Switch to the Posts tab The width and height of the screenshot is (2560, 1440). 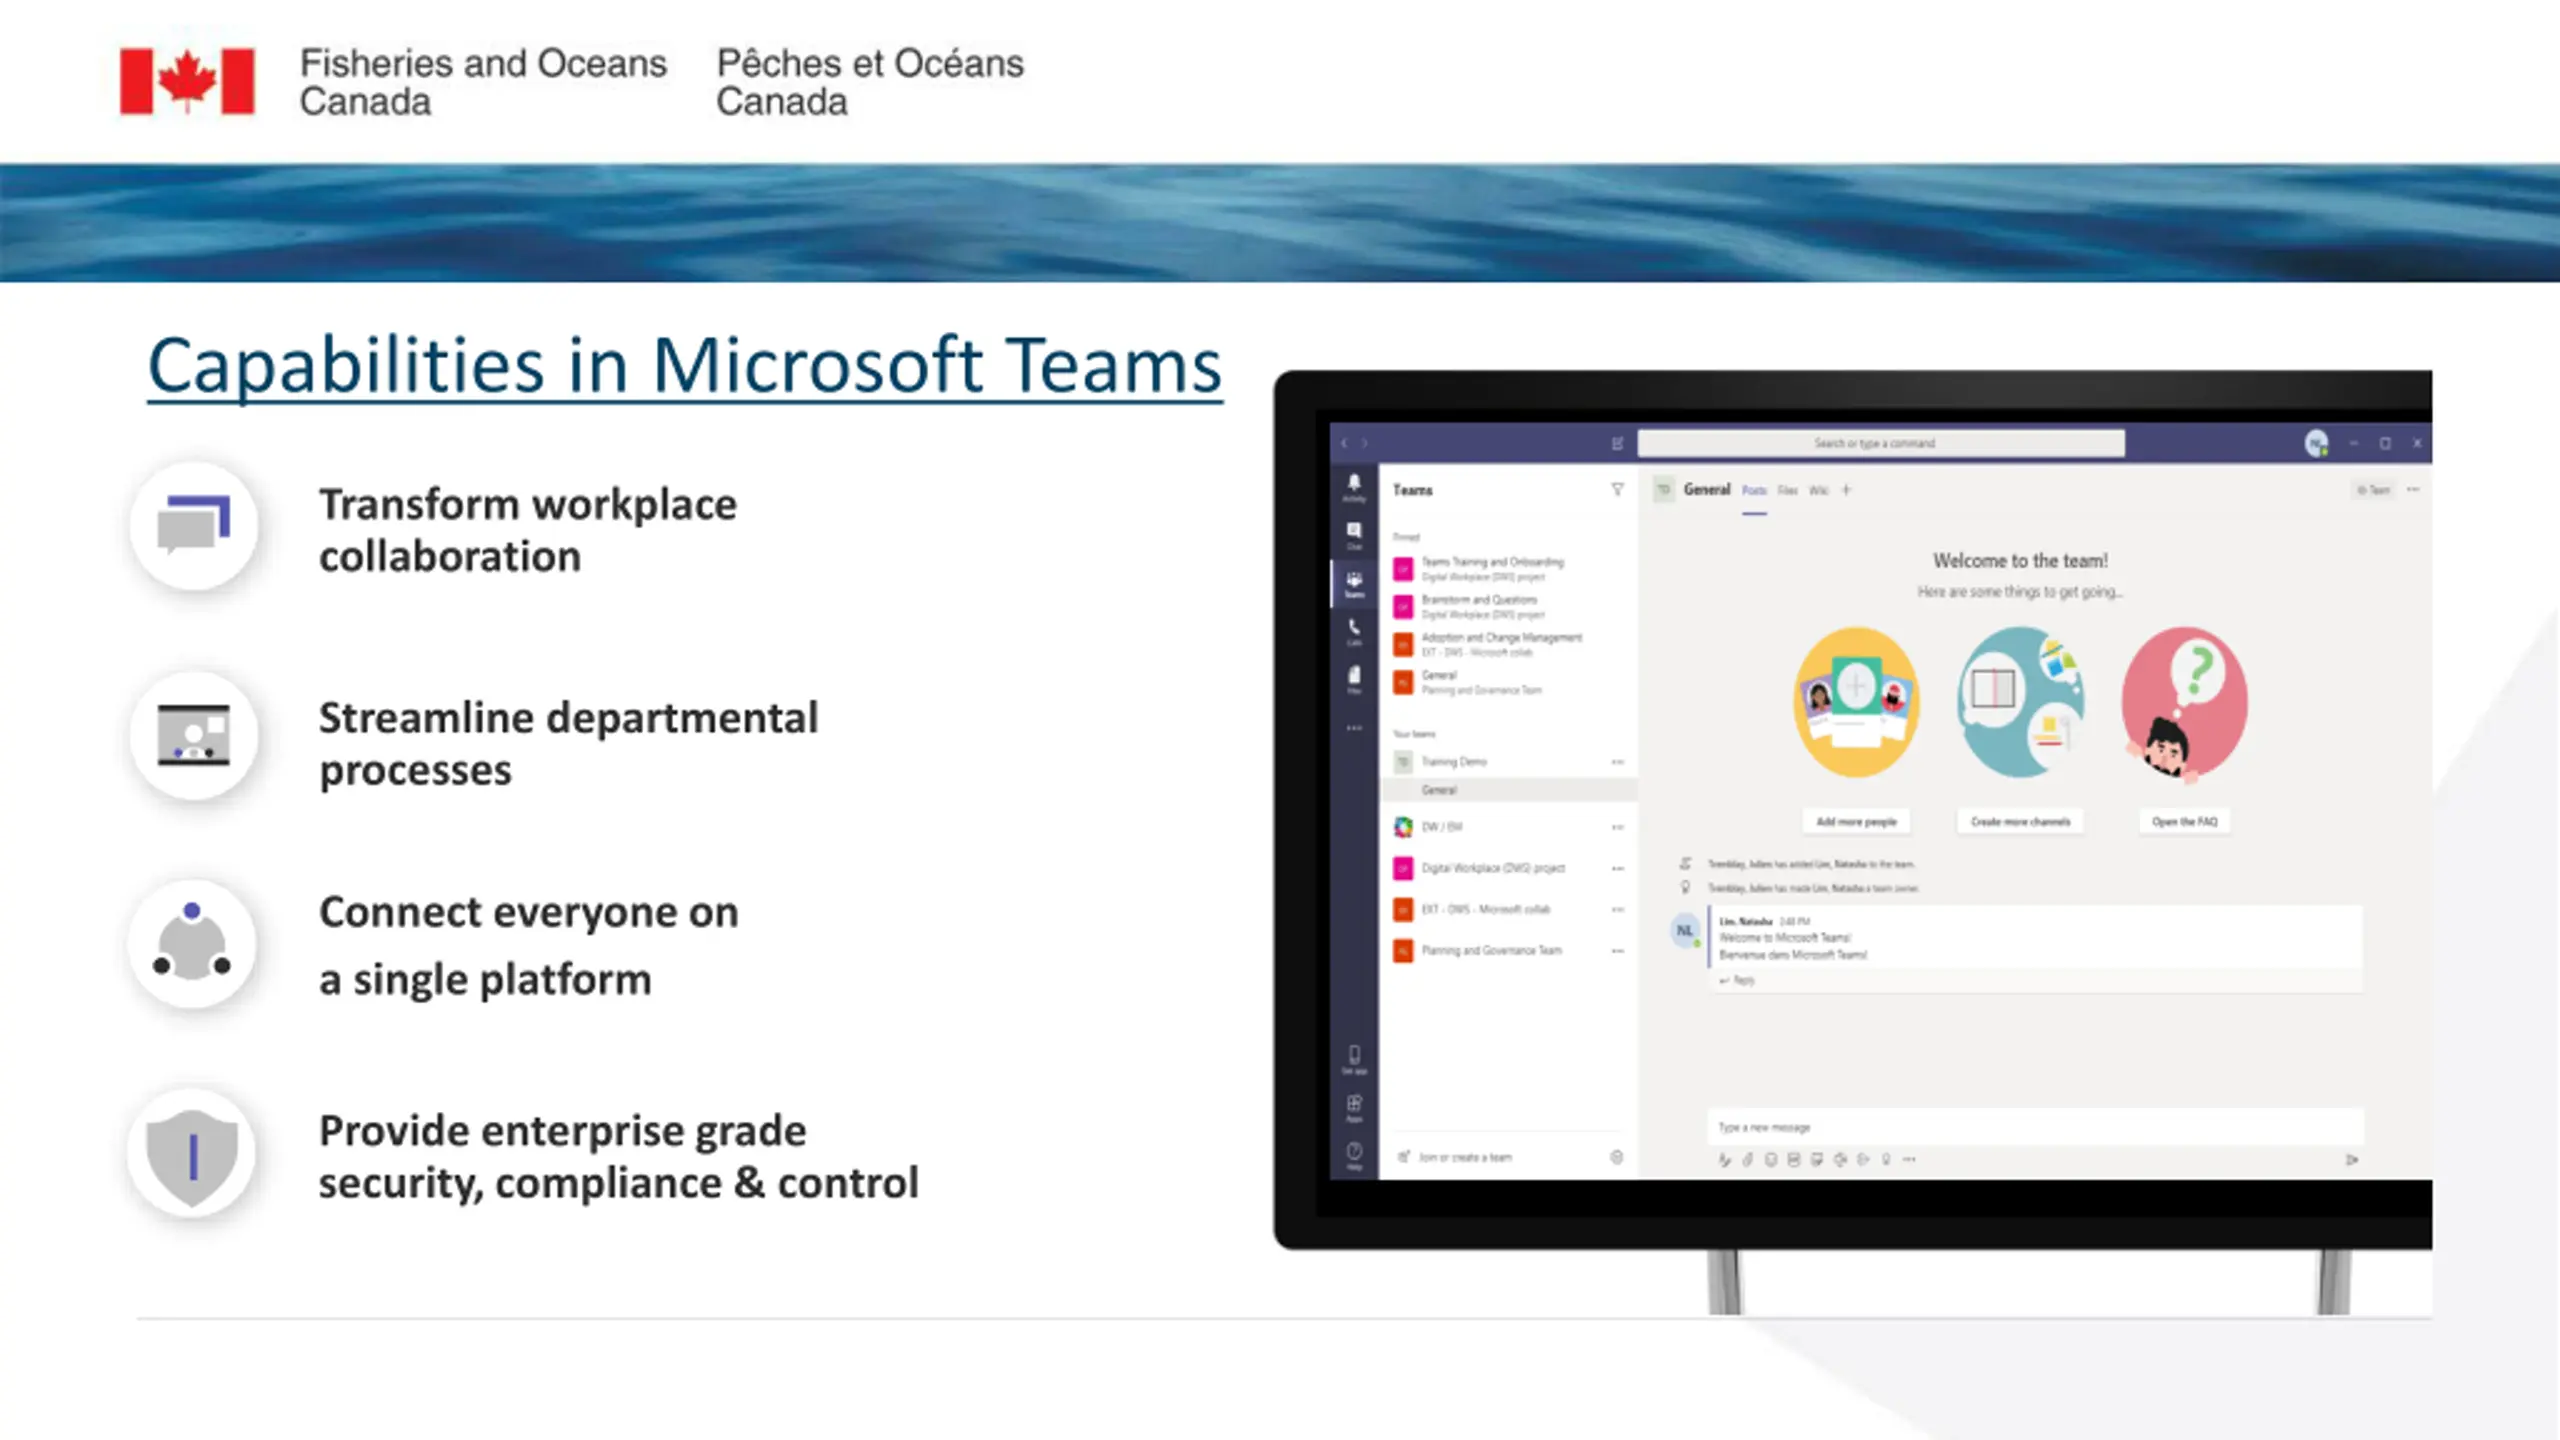pos(1754,490)
